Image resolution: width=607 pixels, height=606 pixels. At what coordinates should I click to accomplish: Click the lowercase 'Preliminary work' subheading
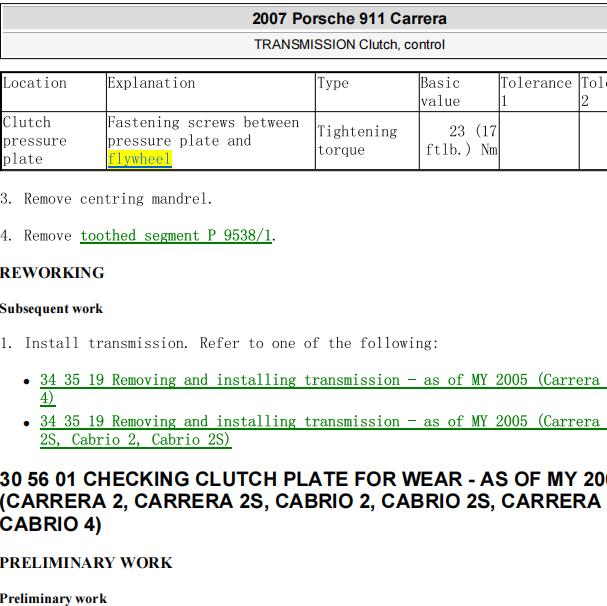[x=53, y=598]
